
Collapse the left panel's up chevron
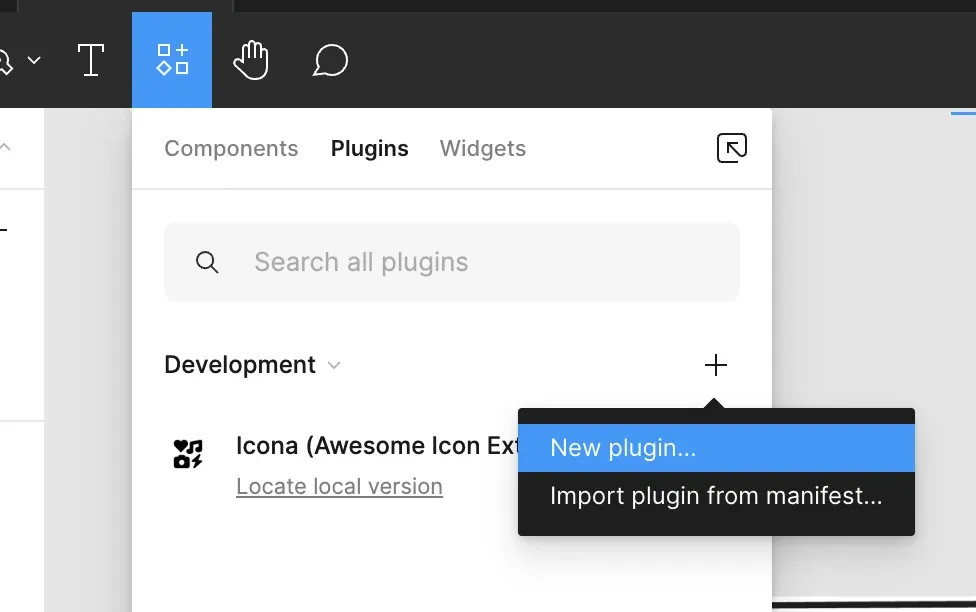tap(5, 148)
